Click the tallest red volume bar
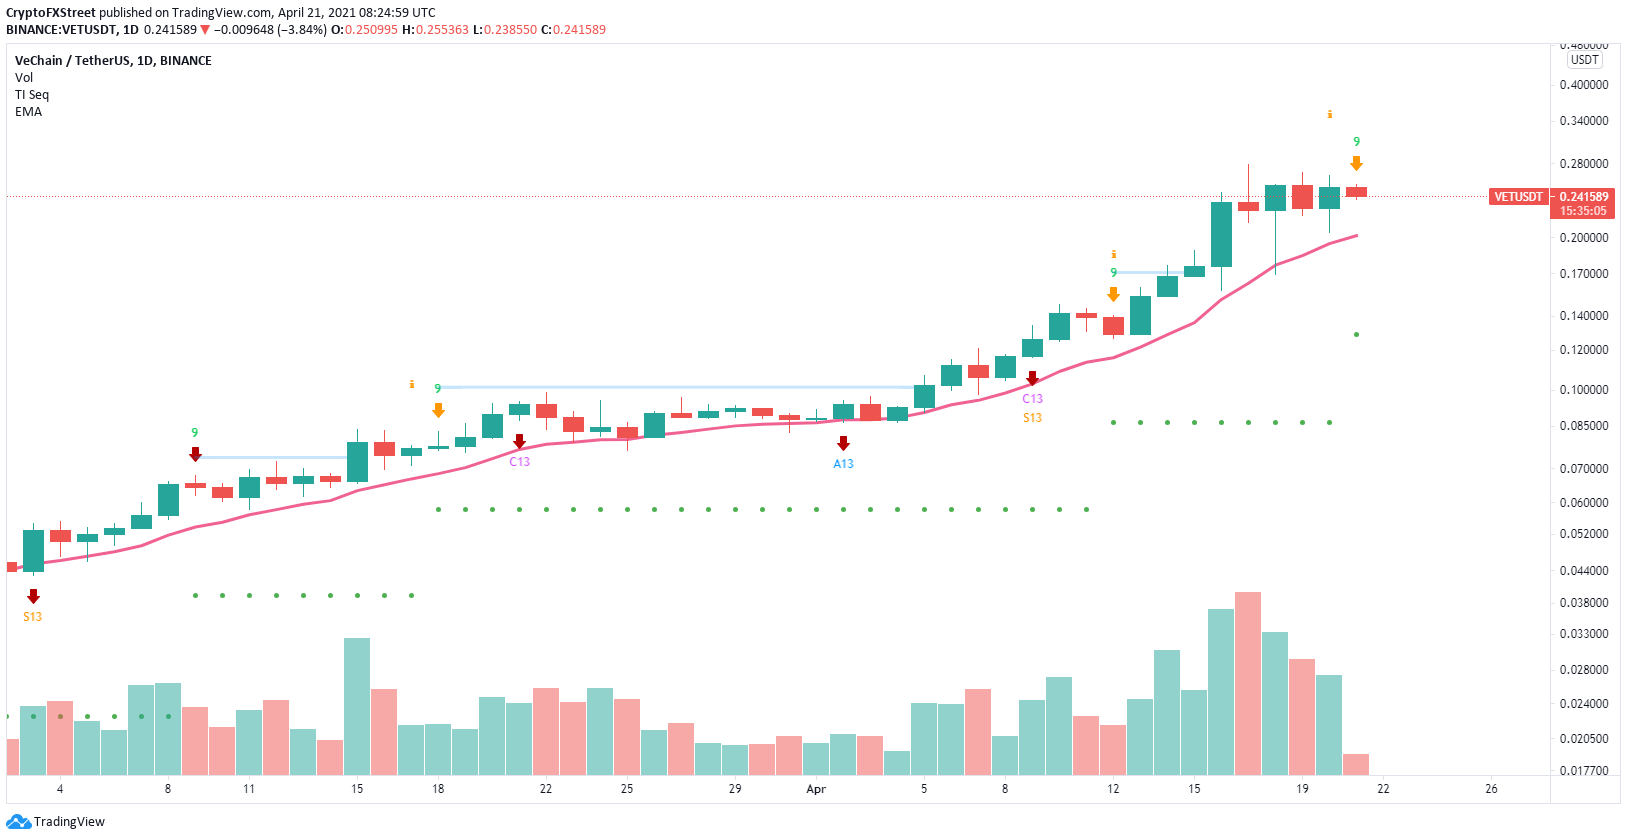This screenshot has height=840, width=1627. [1248, 684]
